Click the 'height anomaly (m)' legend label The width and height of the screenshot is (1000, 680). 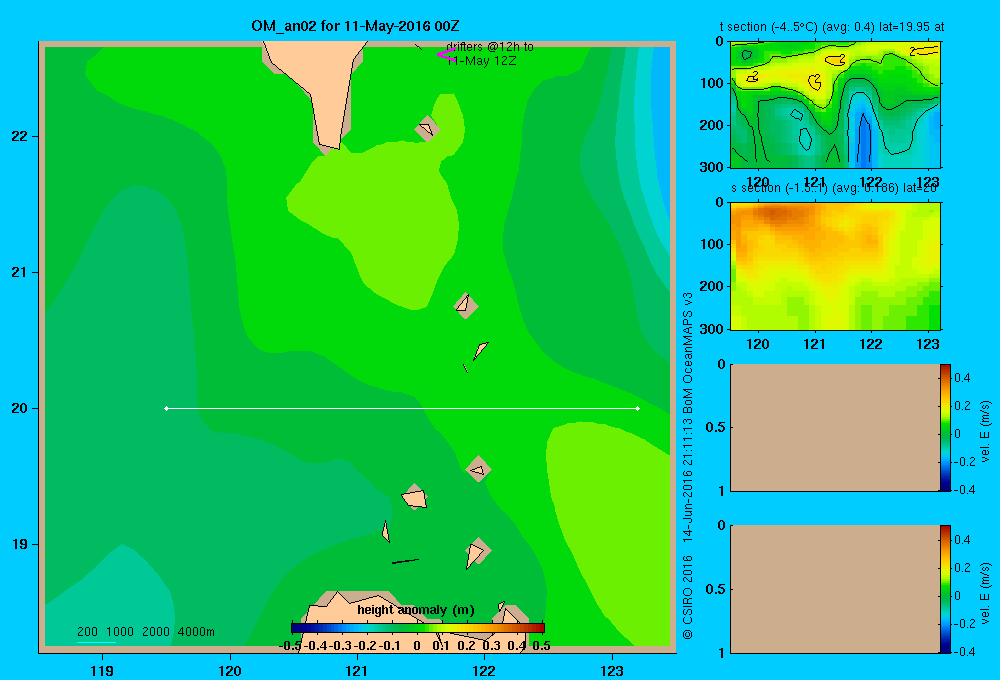[416, 610]
